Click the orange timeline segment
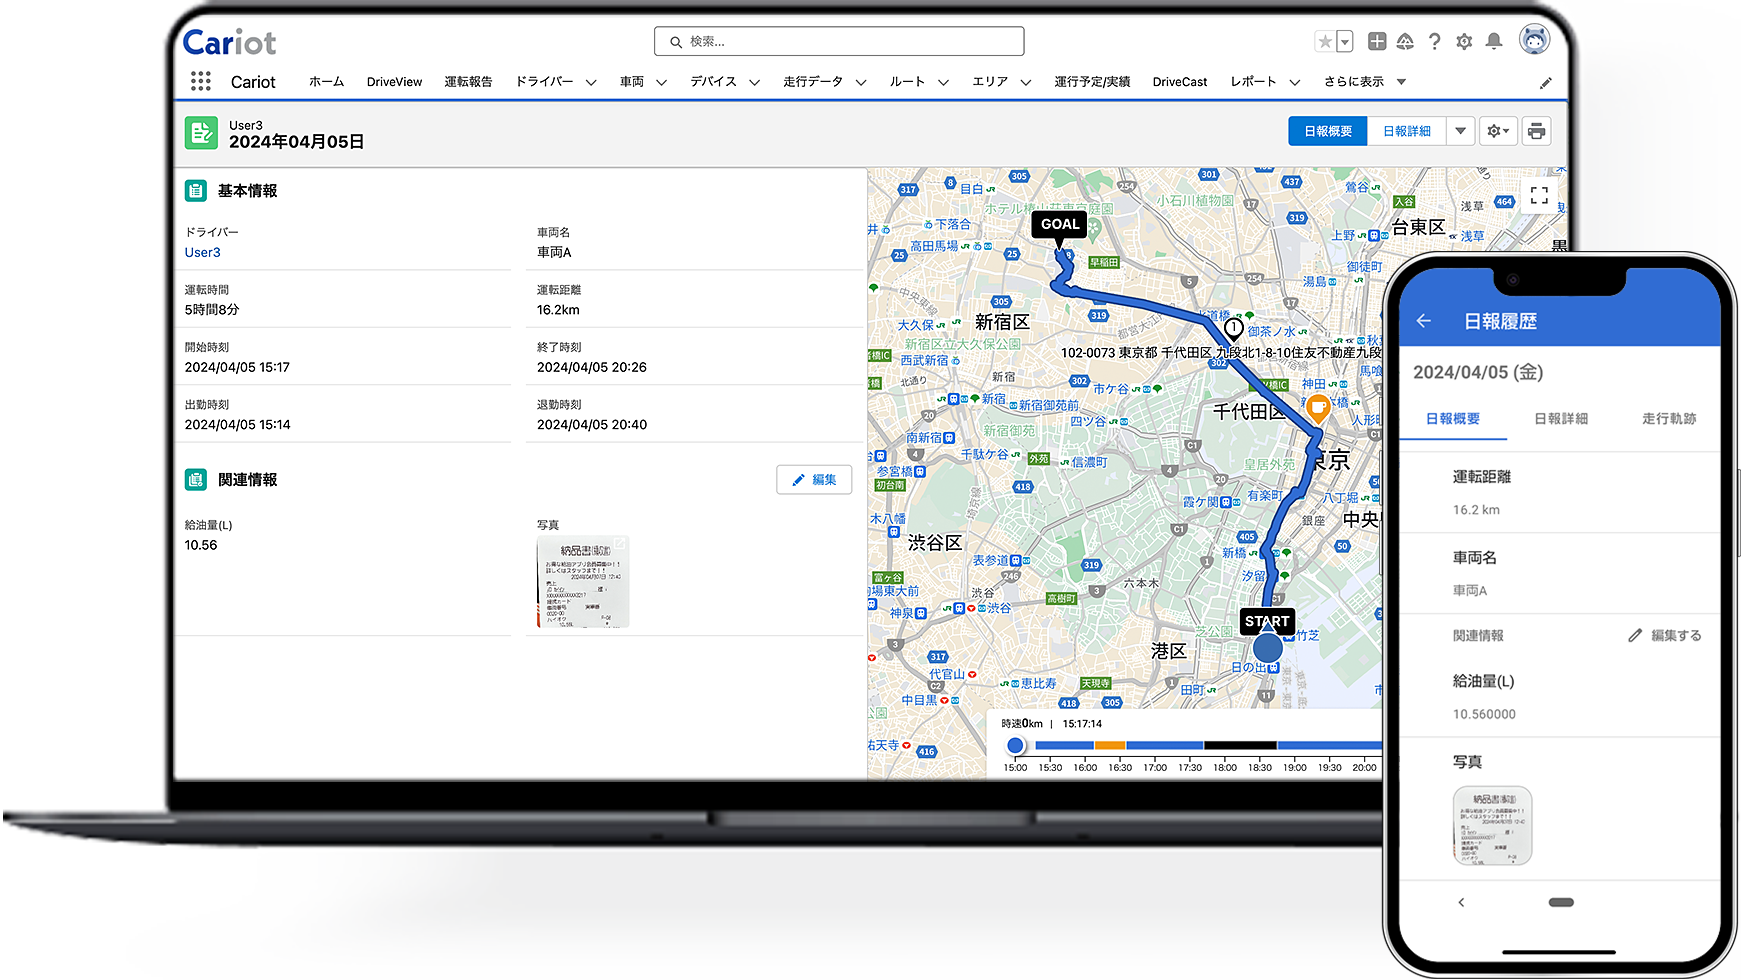Screen dimensions: 1741x980 (1109, 745)
